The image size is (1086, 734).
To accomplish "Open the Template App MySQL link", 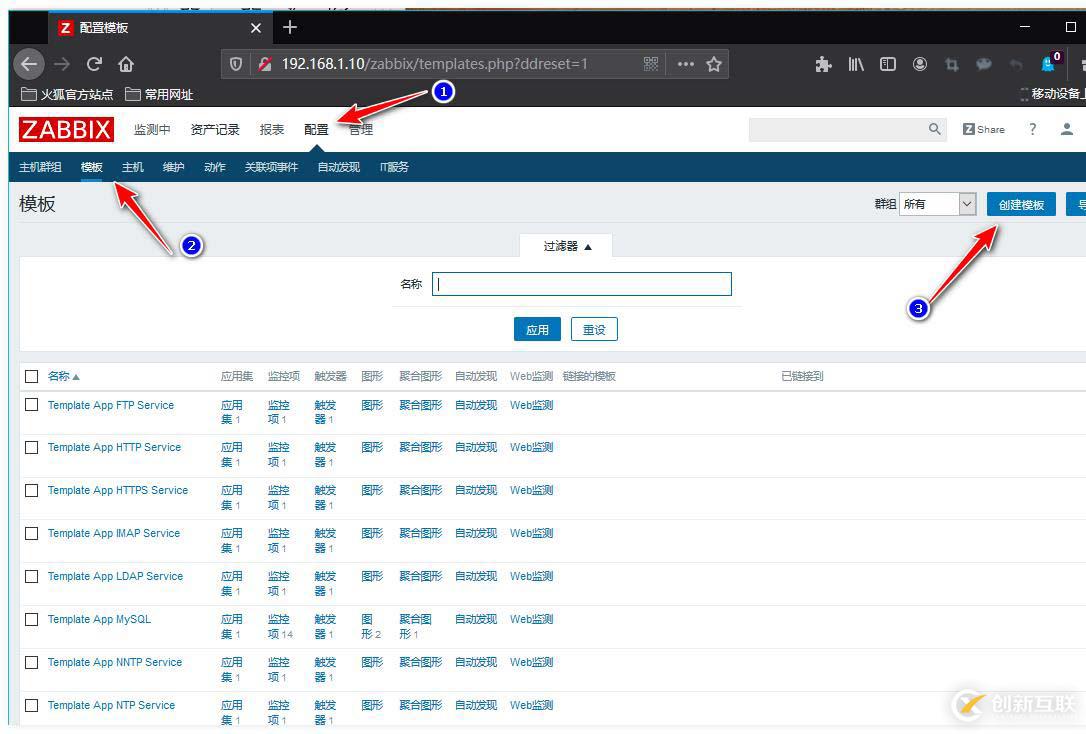I will (x=99, y=619).
